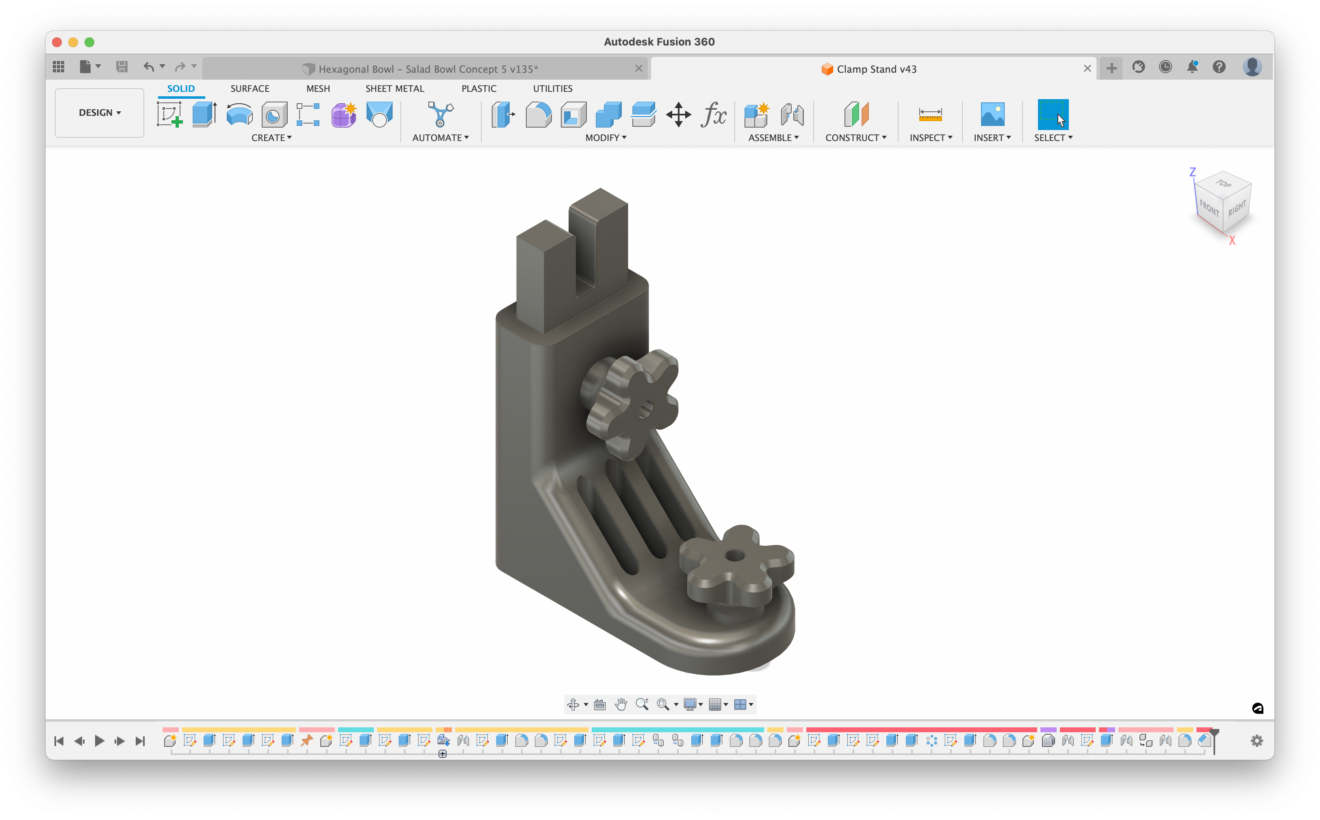This screenshot has height=820, width=1320.
Task: Open the Create dropdown menu
Action: click(x=271, y=137)
